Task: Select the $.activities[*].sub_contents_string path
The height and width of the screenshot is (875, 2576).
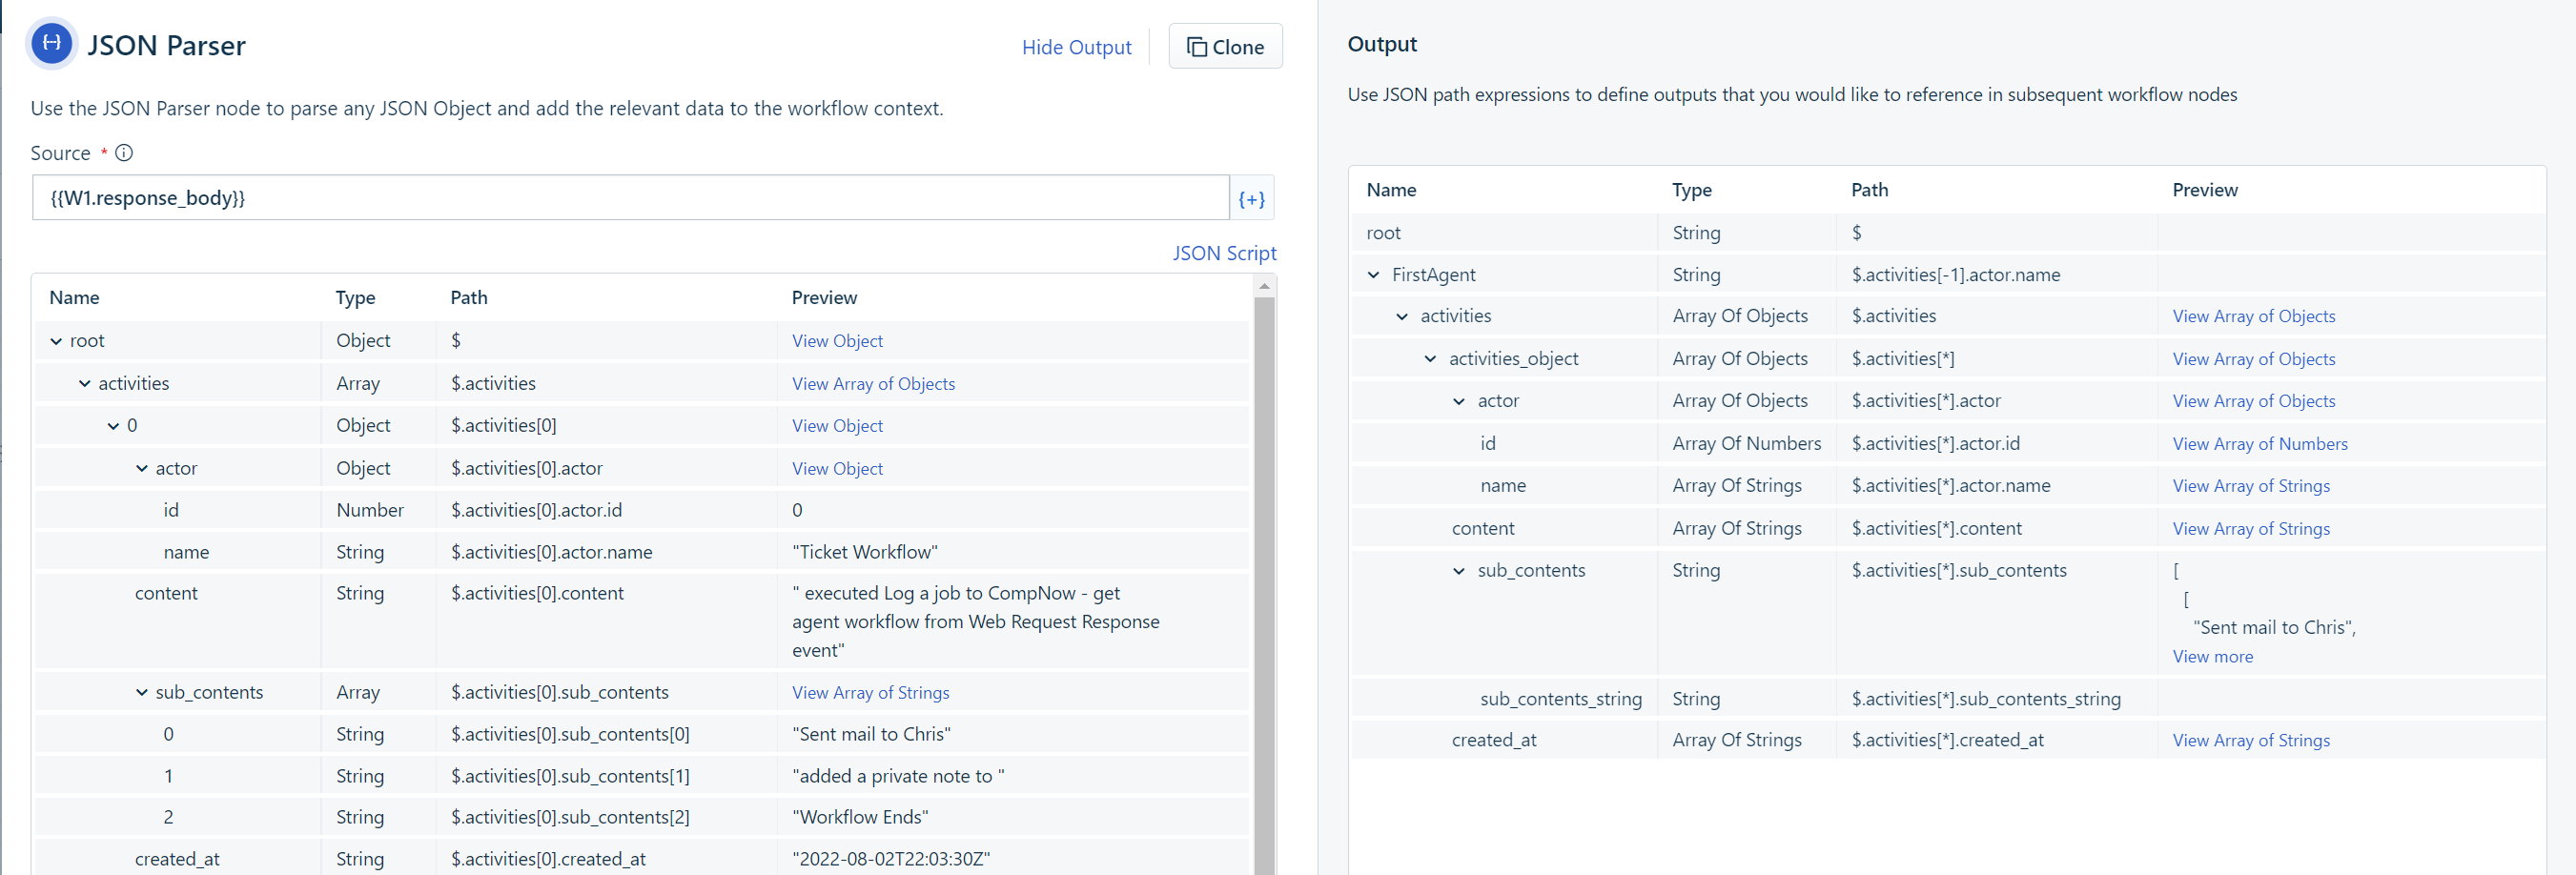Action: pos(1985,699)
